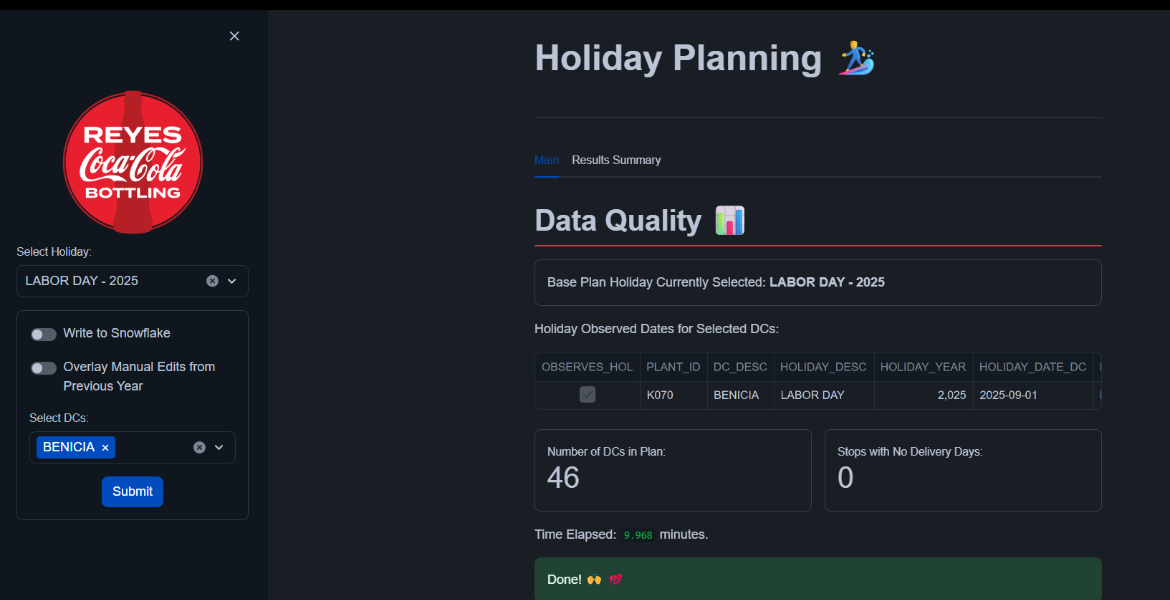Image resolution: width=1170 pixels, height=600 pixels.
Task: Click the surfer emoji next to Holiday Planning
Action: (x=856, y=58)
